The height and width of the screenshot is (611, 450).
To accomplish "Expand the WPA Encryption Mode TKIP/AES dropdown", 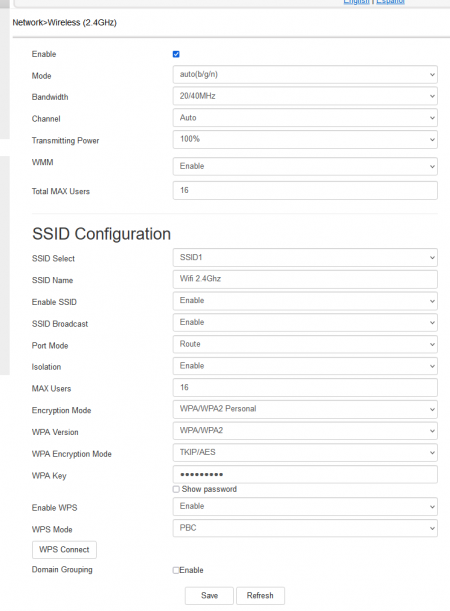I will (x=305, y=453).
